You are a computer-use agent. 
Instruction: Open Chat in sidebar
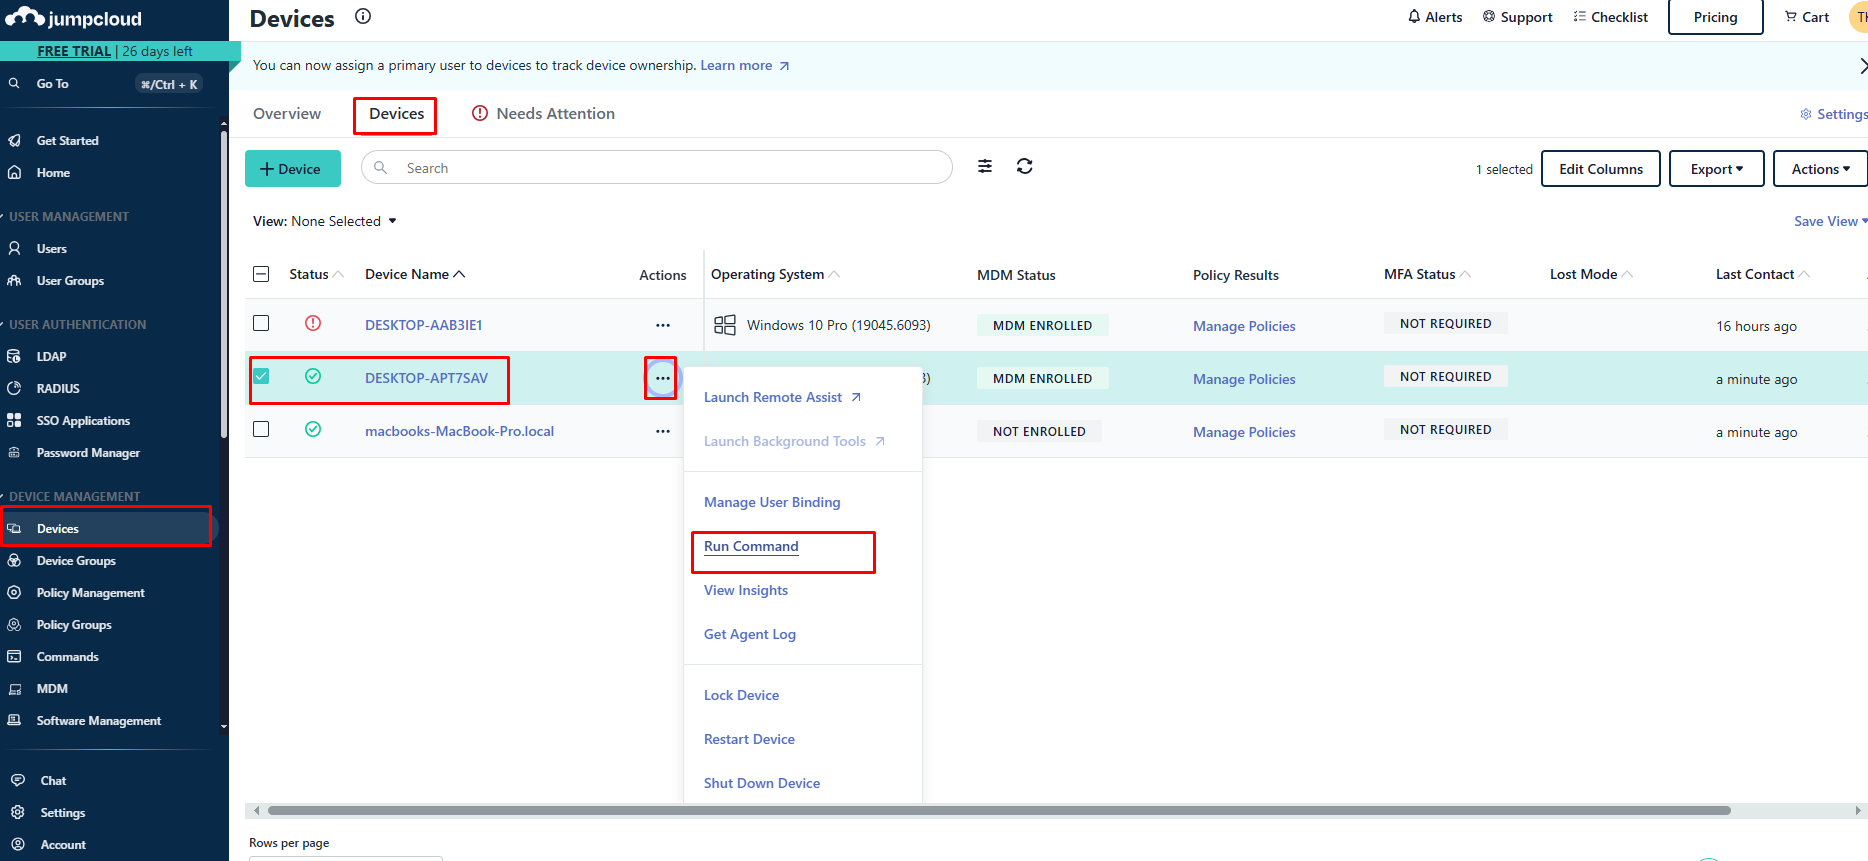pyautogui.click(x=53, y=781)
